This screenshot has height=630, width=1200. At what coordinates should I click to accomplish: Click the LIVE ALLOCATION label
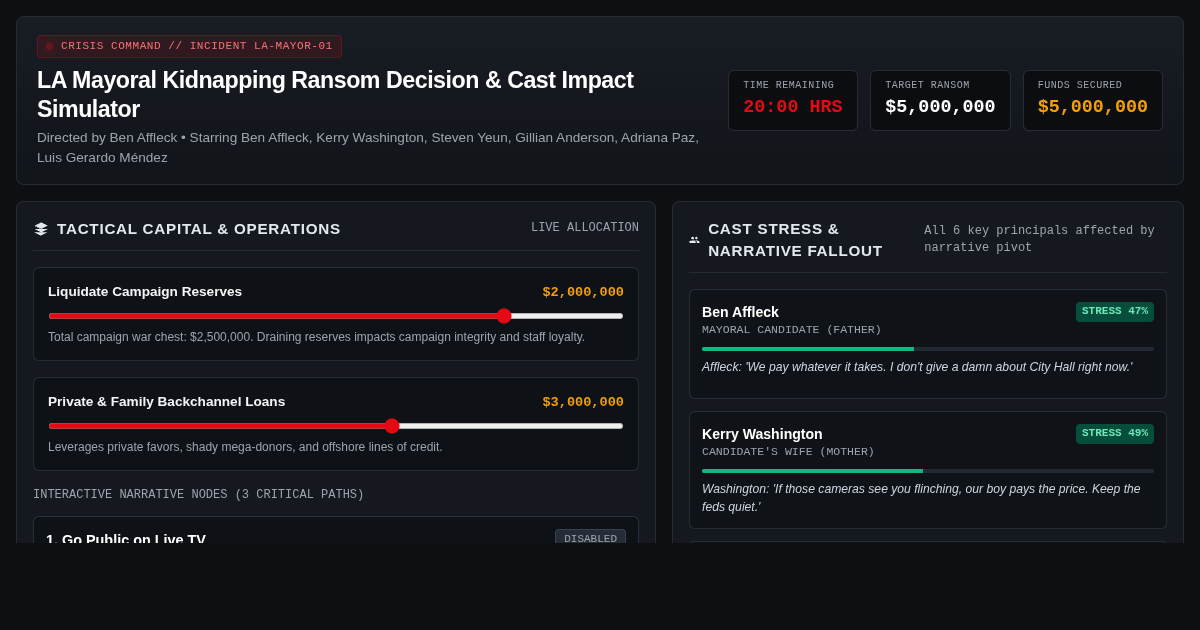[x=585, y=228]
